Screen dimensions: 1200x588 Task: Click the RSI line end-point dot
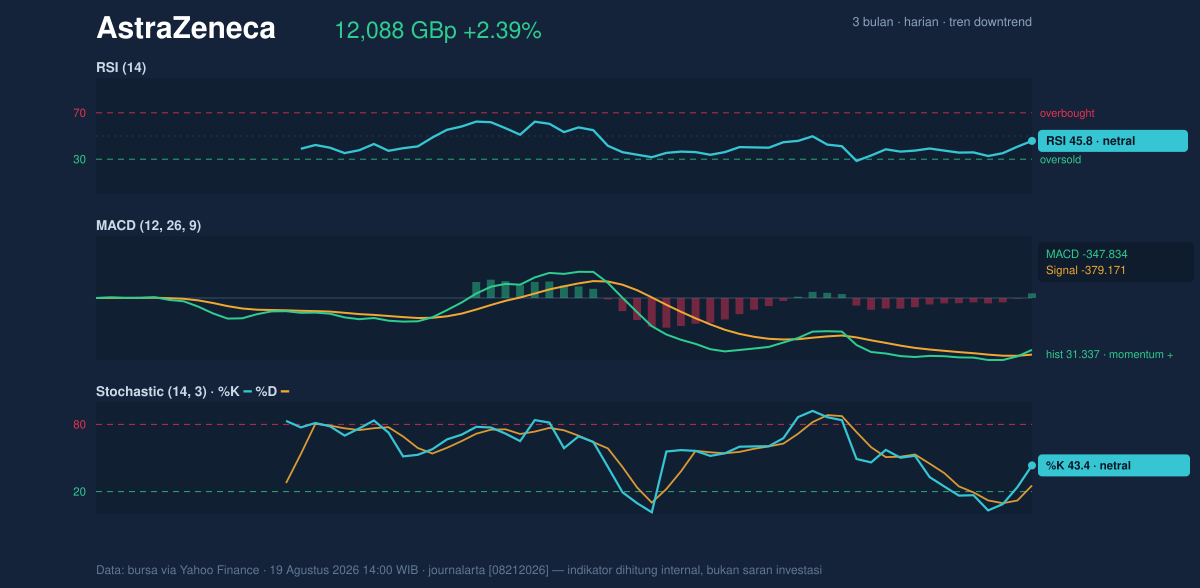(x=1032, y=141)
